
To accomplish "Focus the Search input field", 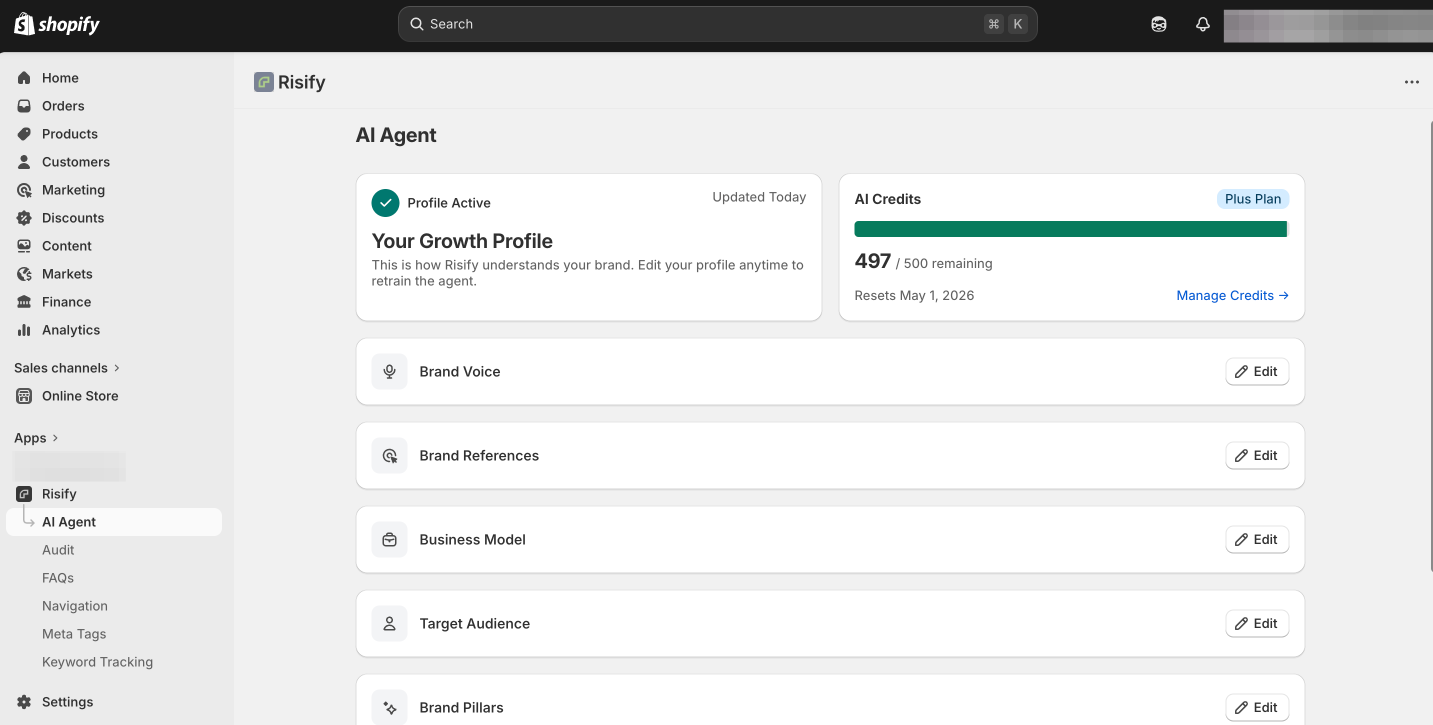I will (x=700, y=24).
